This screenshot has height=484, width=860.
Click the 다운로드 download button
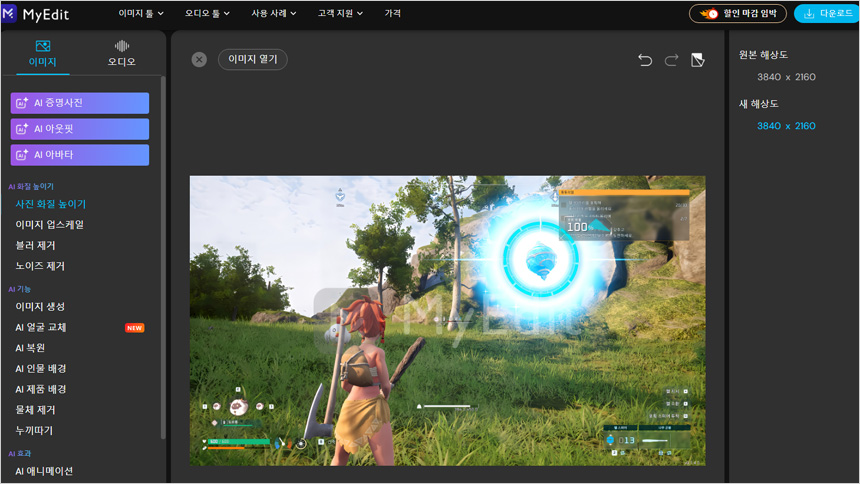[x=825, y=14]
